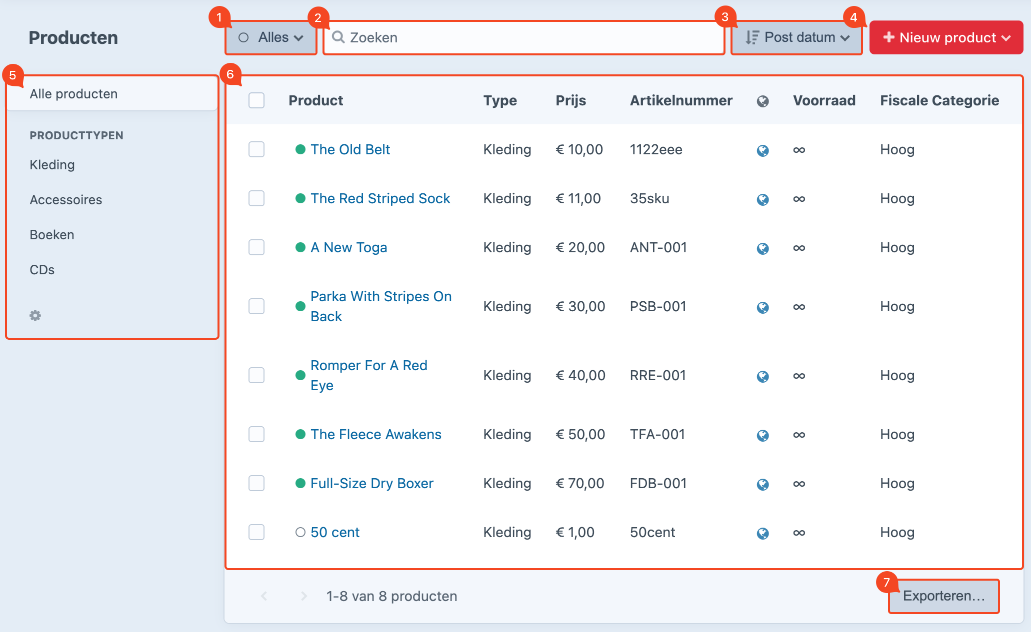The height and width of the screenshot is (632, 1031).
Task: Tick the select-all checkbox in table header
Action: pyautogui.click(x=257, y=100)
